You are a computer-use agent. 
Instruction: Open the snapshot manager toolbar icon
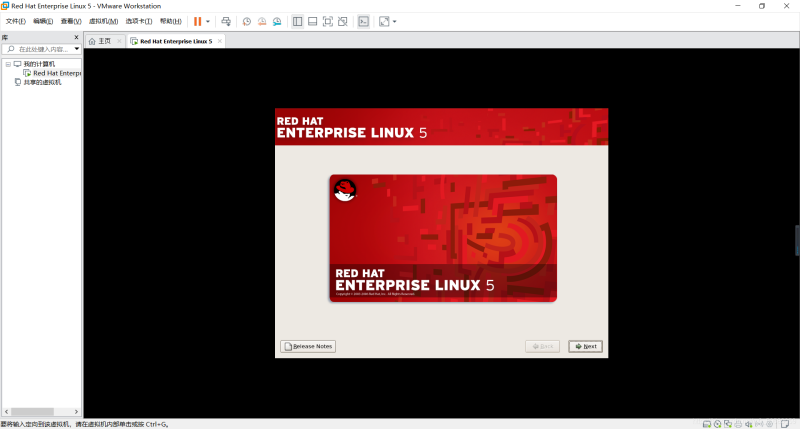[x=277, y=21]
